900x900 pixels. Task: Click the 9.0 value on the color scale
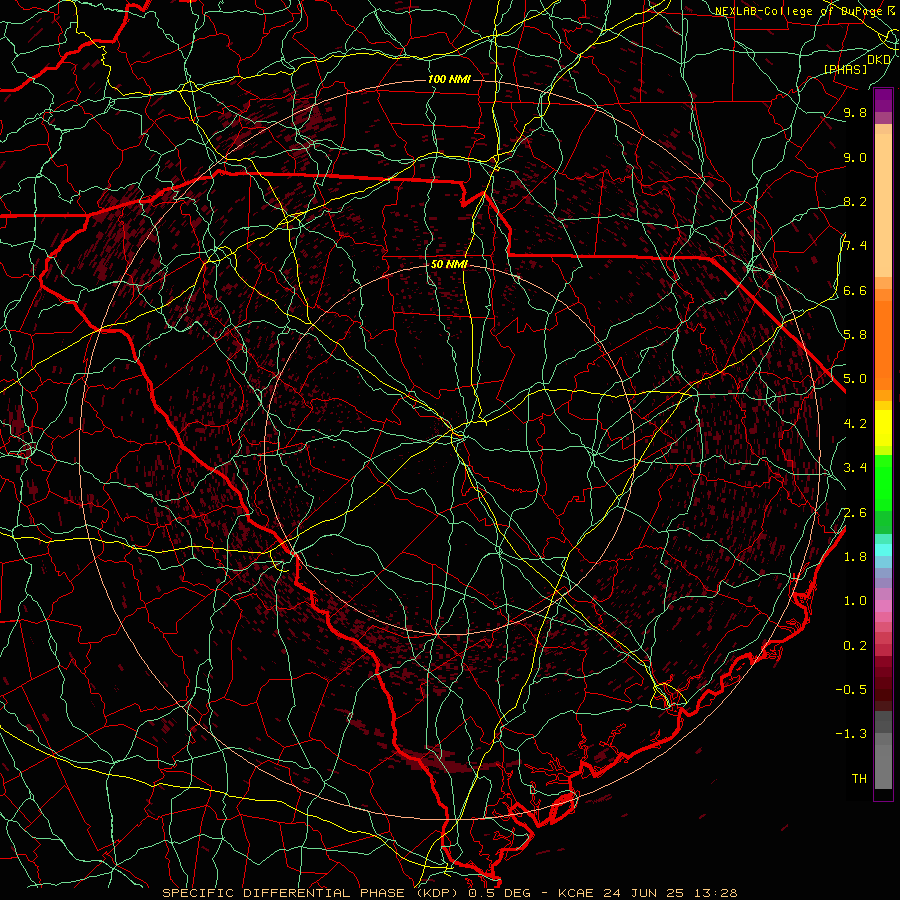[855, 158]
